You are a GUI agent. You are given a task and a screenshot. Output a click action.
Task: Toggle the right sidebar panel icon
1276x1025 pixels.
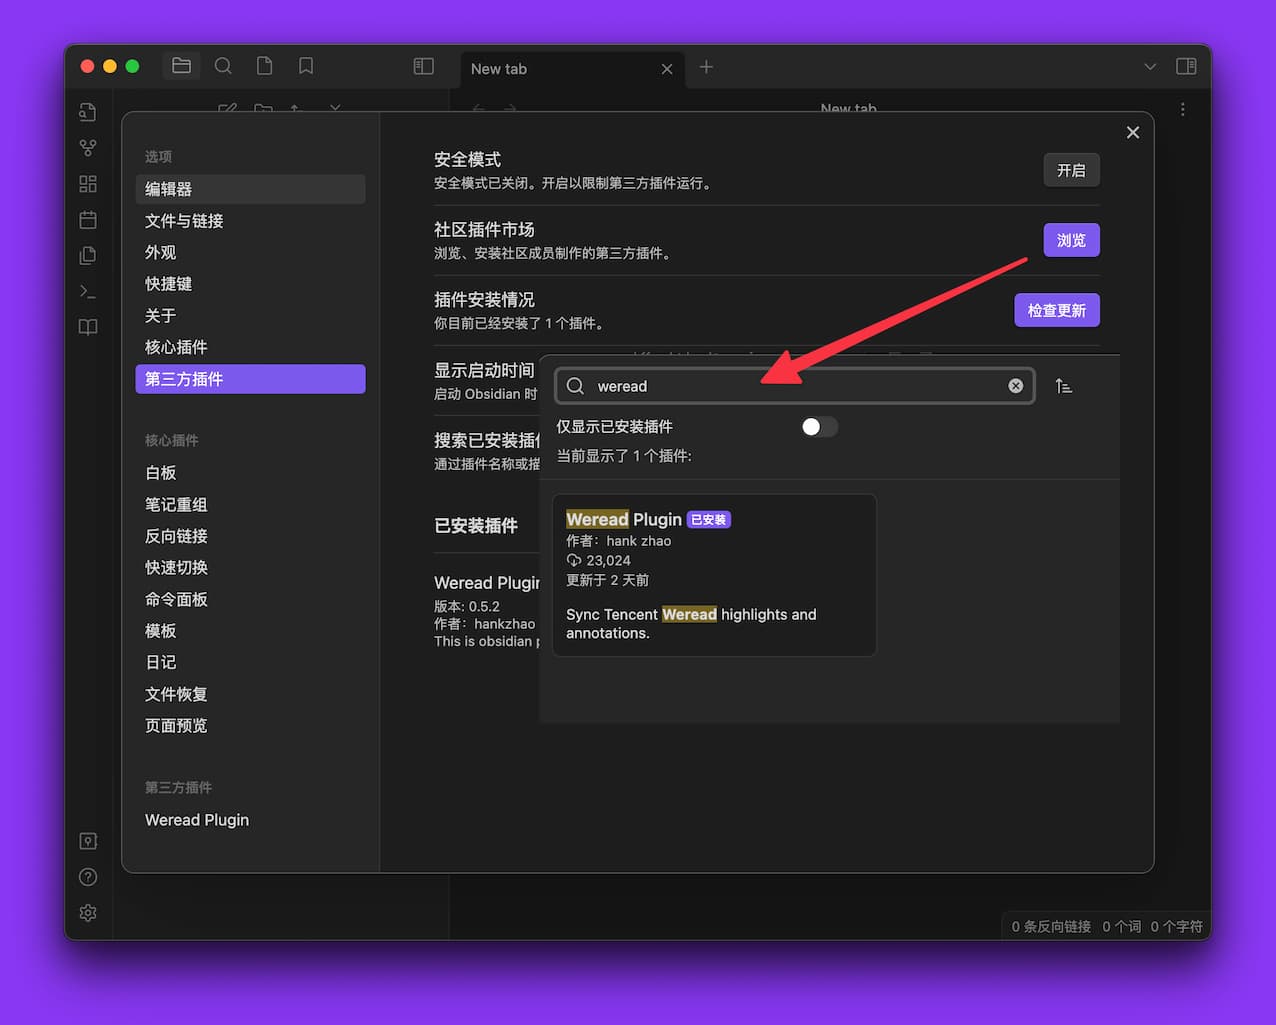pyautogui.click(x=1187, y=66)
